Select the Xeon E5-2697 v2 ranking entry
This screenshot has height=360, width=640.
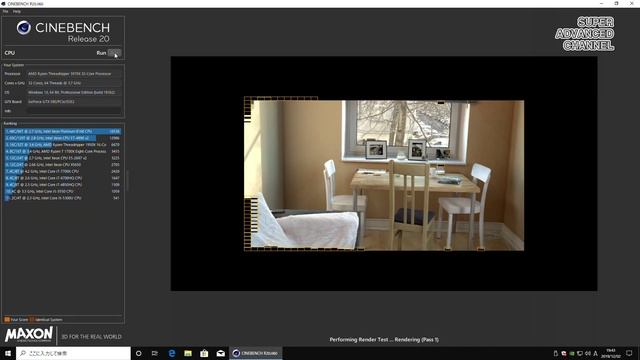pos(62,158)
